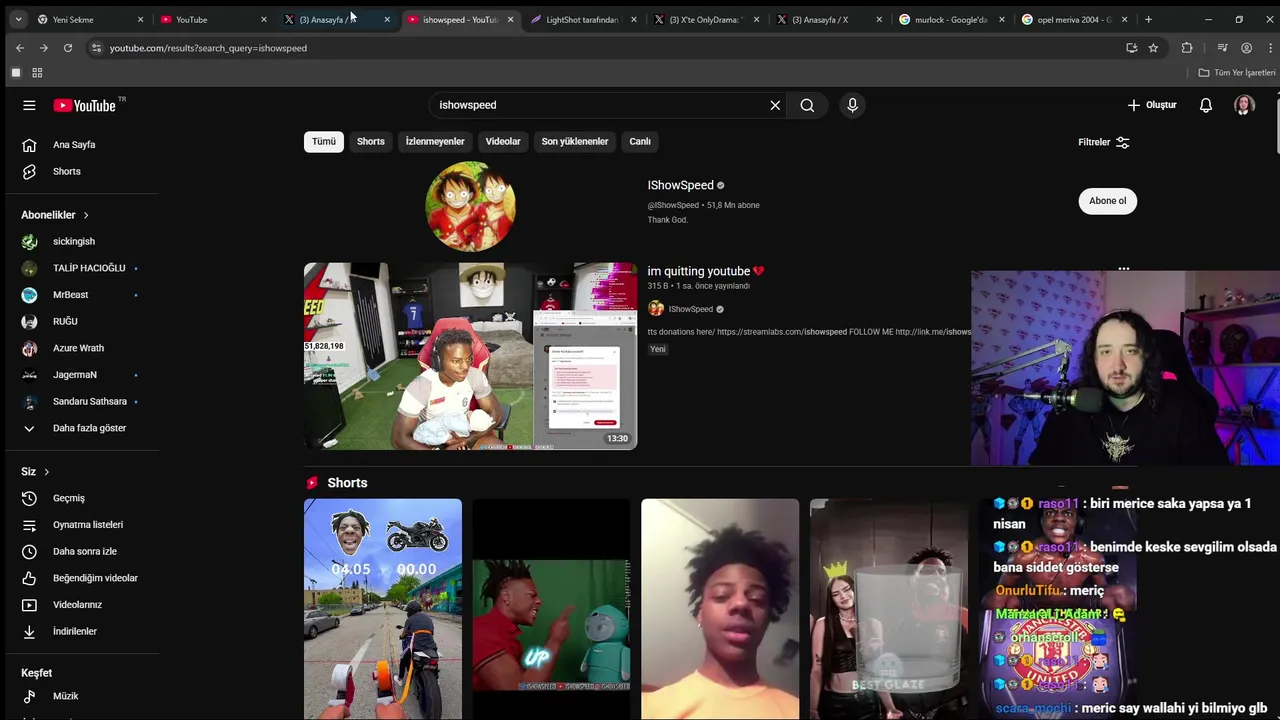Screen dimensions: 1280x720
Task: Click the YouTube logo
Action: point(86,105)
